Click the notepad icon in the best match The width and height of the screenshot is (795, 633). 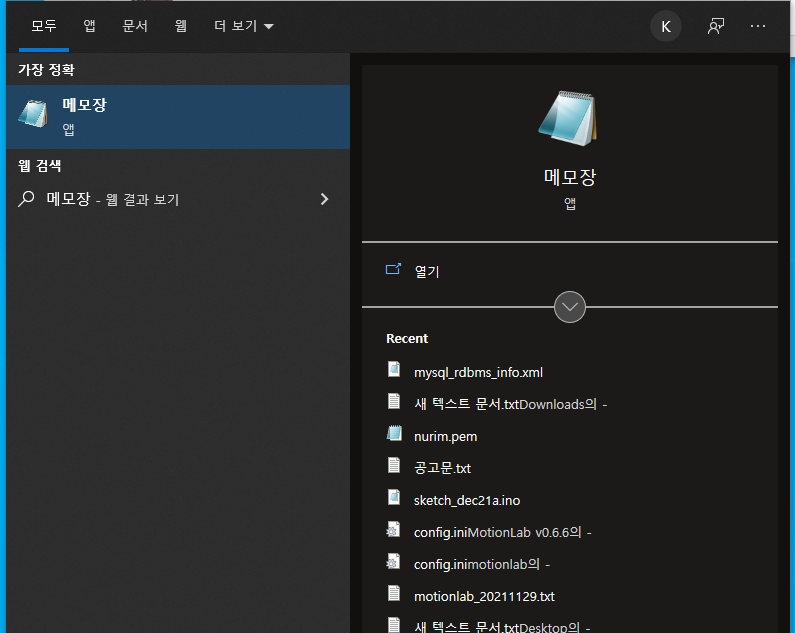(33, 114)
